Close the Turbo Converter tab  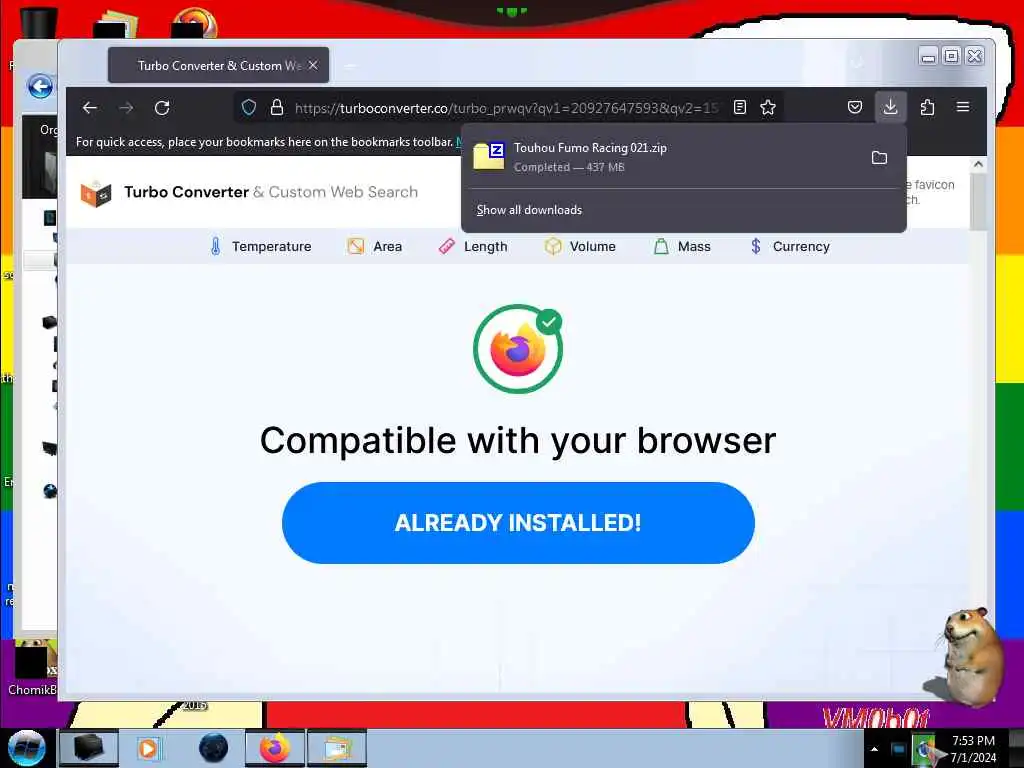[313, 65]
